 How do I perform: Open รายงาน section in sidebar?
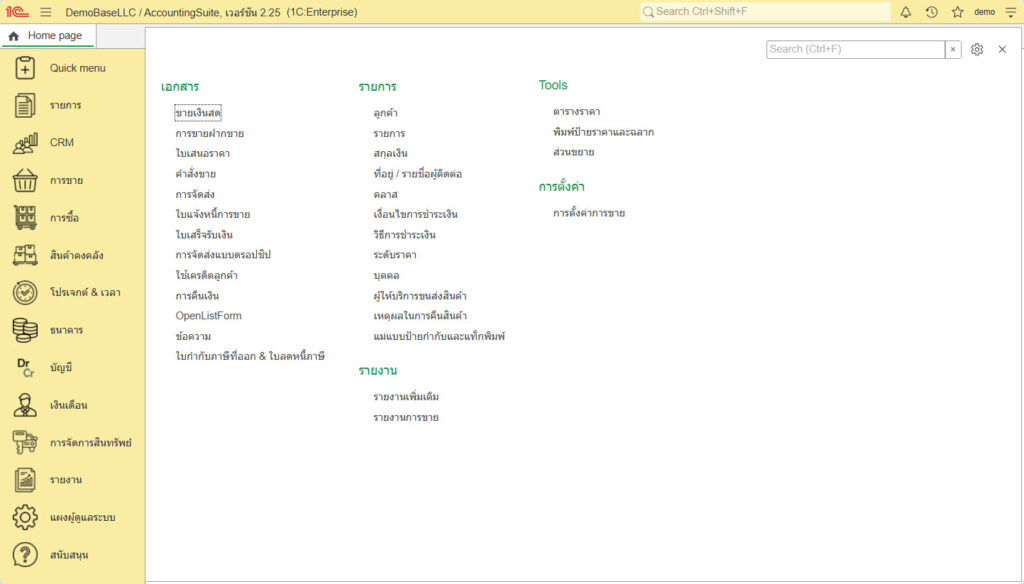click(x=66, y=480)
